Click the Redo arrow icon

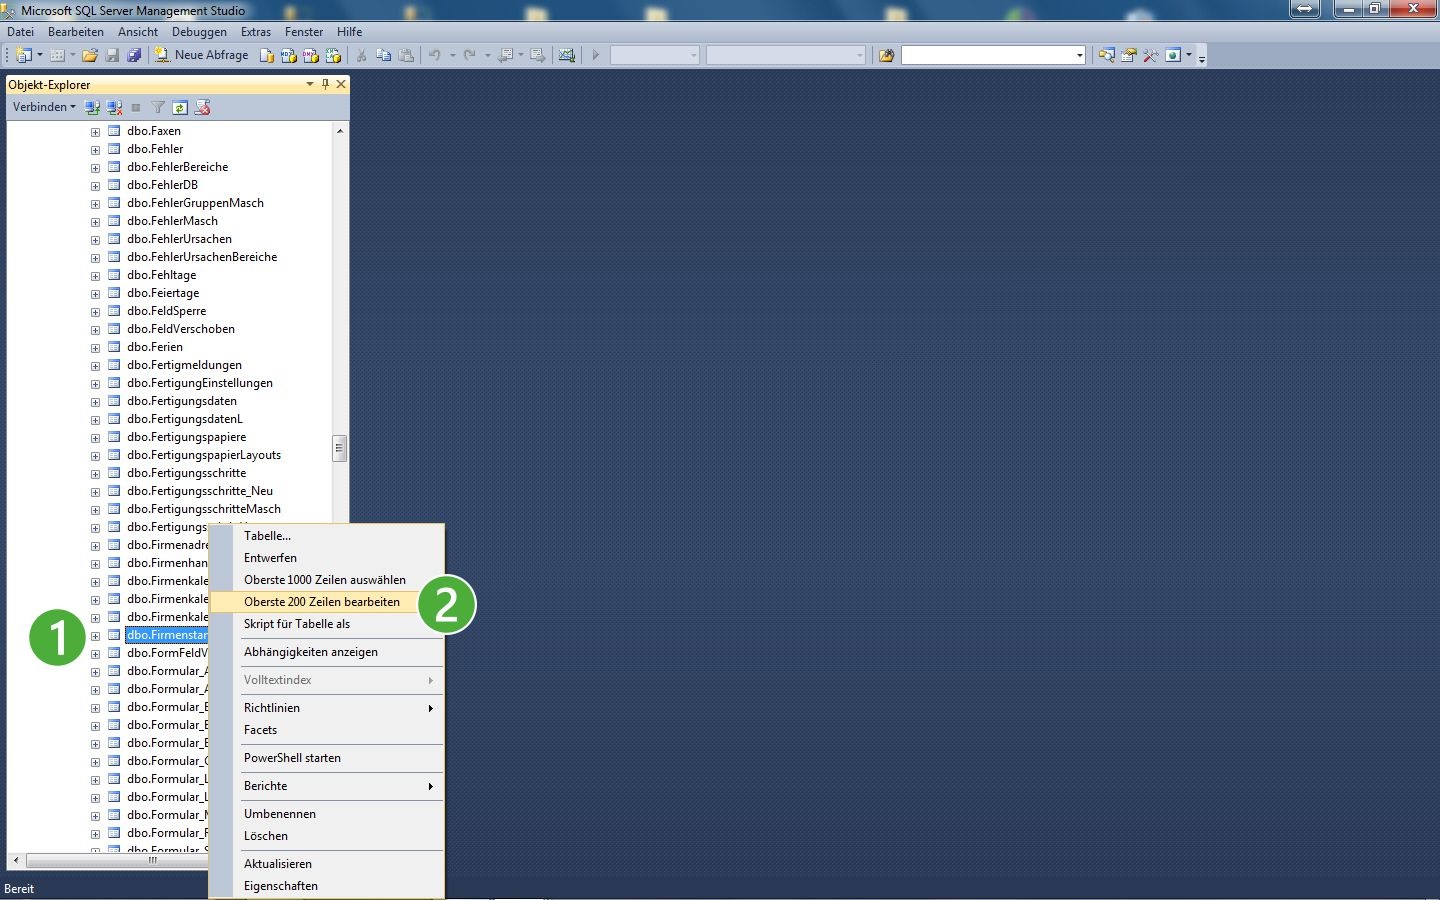pyautogui.click(x=469, y=55)
